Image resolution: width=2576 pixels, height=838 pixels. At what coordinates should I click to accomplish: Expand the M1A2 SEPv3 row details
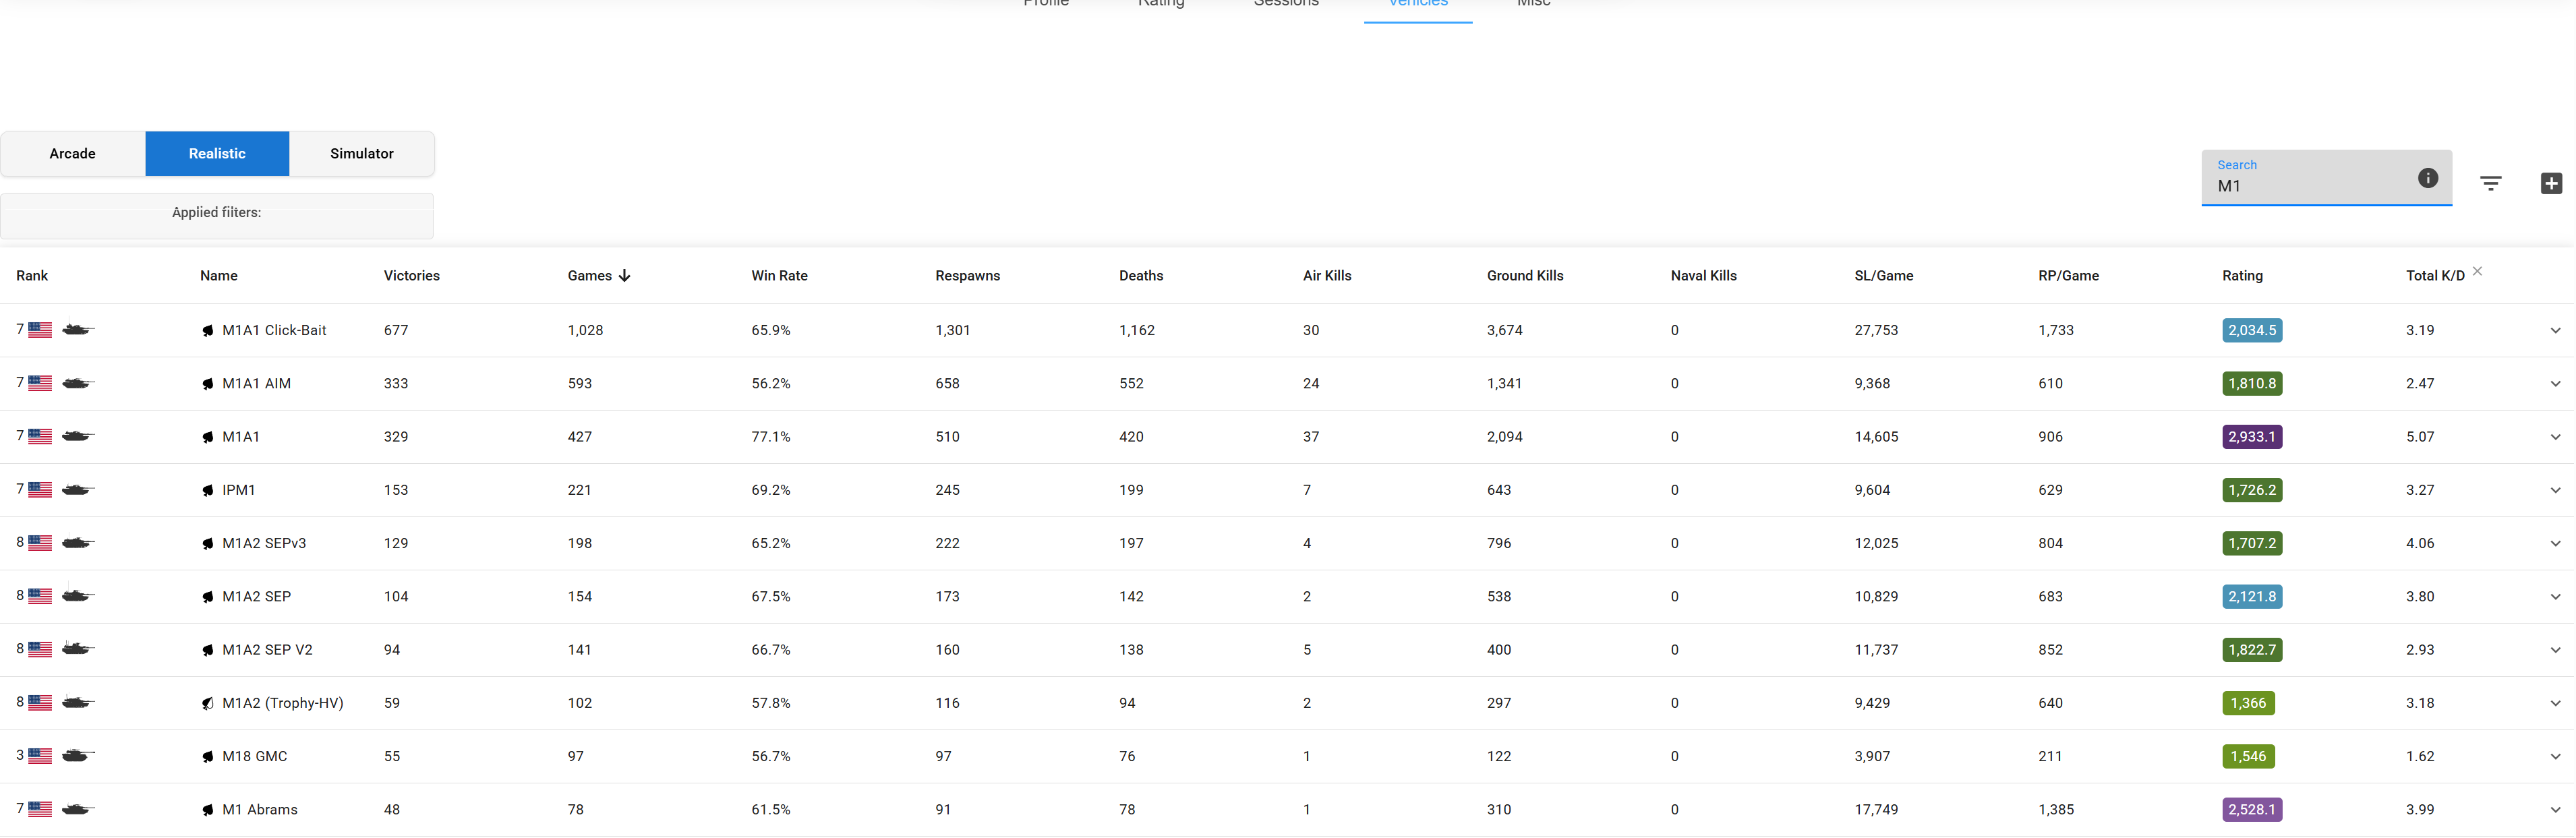click(x=2555, y=544)
